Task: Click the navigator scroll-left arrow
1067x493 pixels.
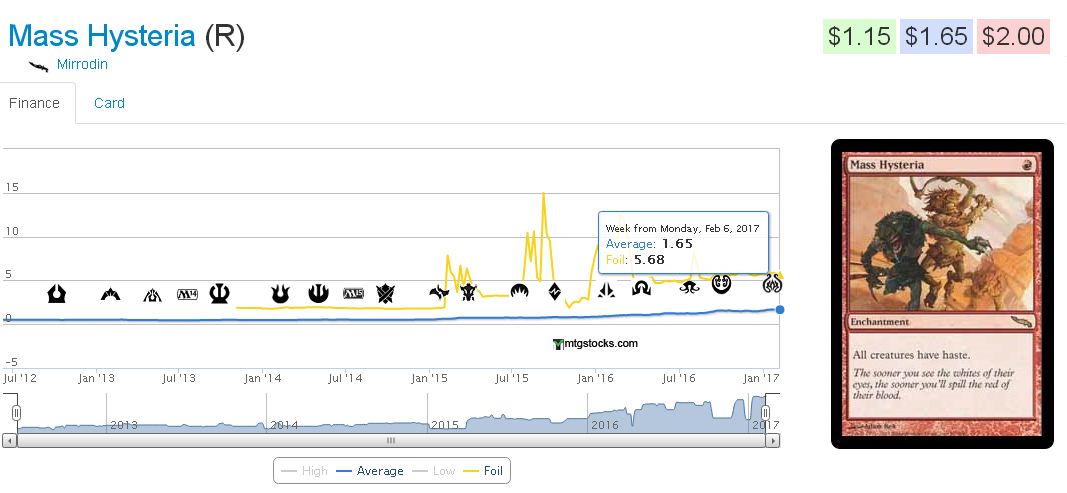Action: point(10,441)
